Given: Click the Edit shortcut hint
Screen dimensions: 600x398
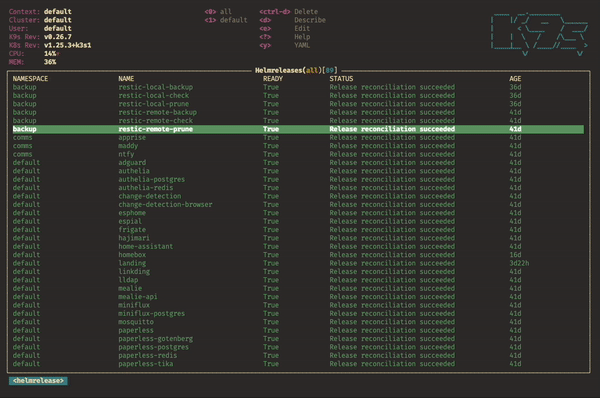Looking at the screenshot, I should click(x=284, y=28).
